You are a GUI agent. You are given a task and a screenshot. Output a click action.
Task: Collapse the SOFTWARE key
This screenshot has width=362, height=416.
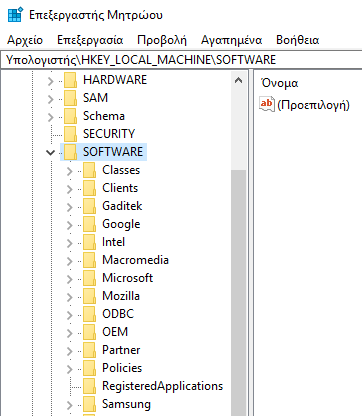point(51,153)
